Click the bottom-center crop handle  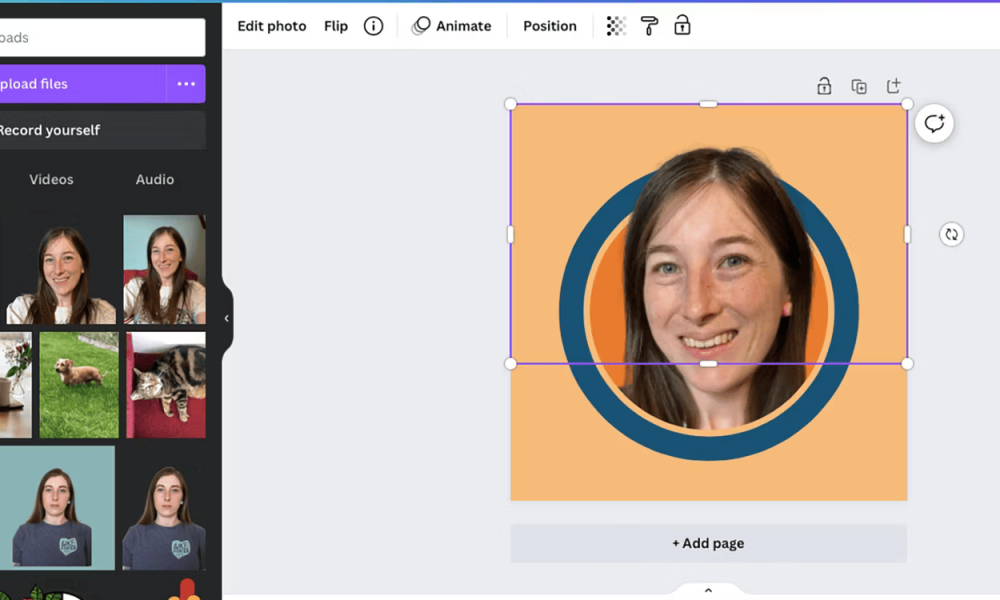[x=708, y=364]
